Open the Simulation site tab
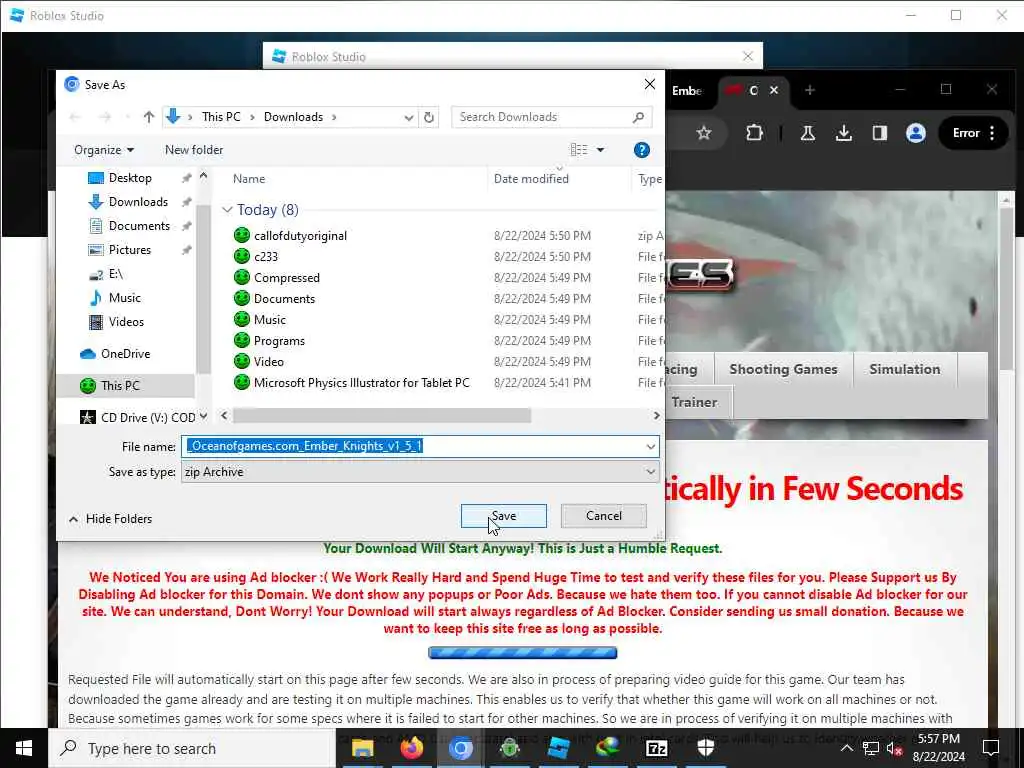 (x=904, y=370)
